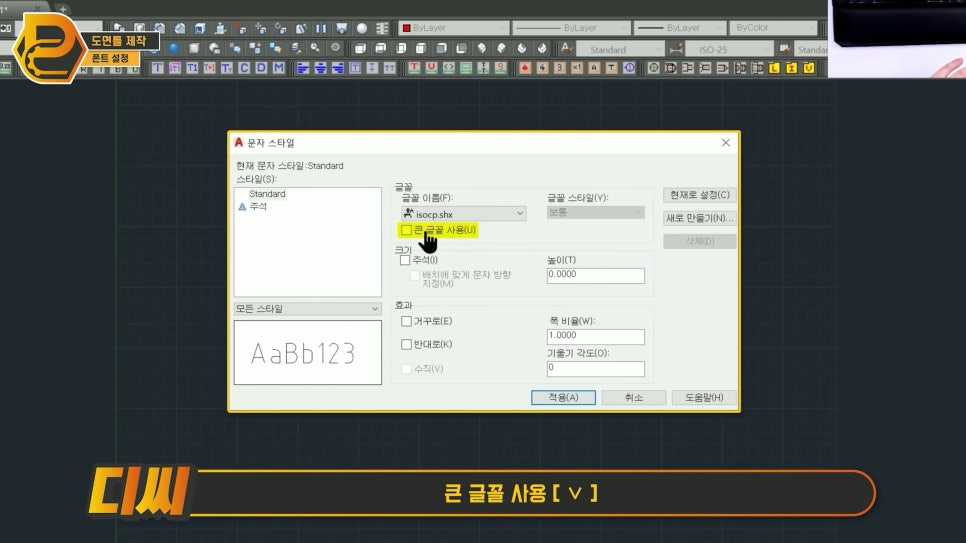
Task: Open dimension style icon beside ISO-25 dropdown
Action: point(676,48)
